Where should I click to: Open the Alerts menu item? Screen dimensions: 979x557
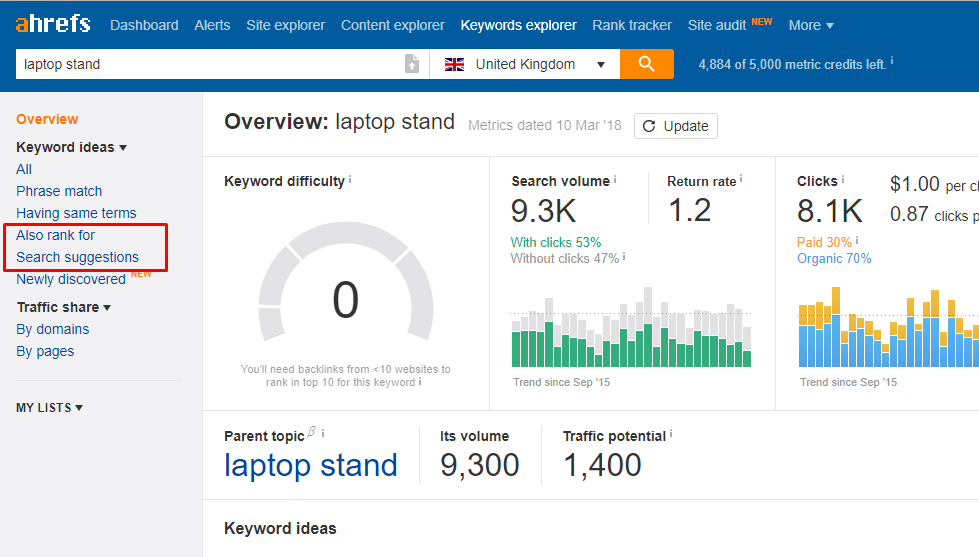point(212,26)
